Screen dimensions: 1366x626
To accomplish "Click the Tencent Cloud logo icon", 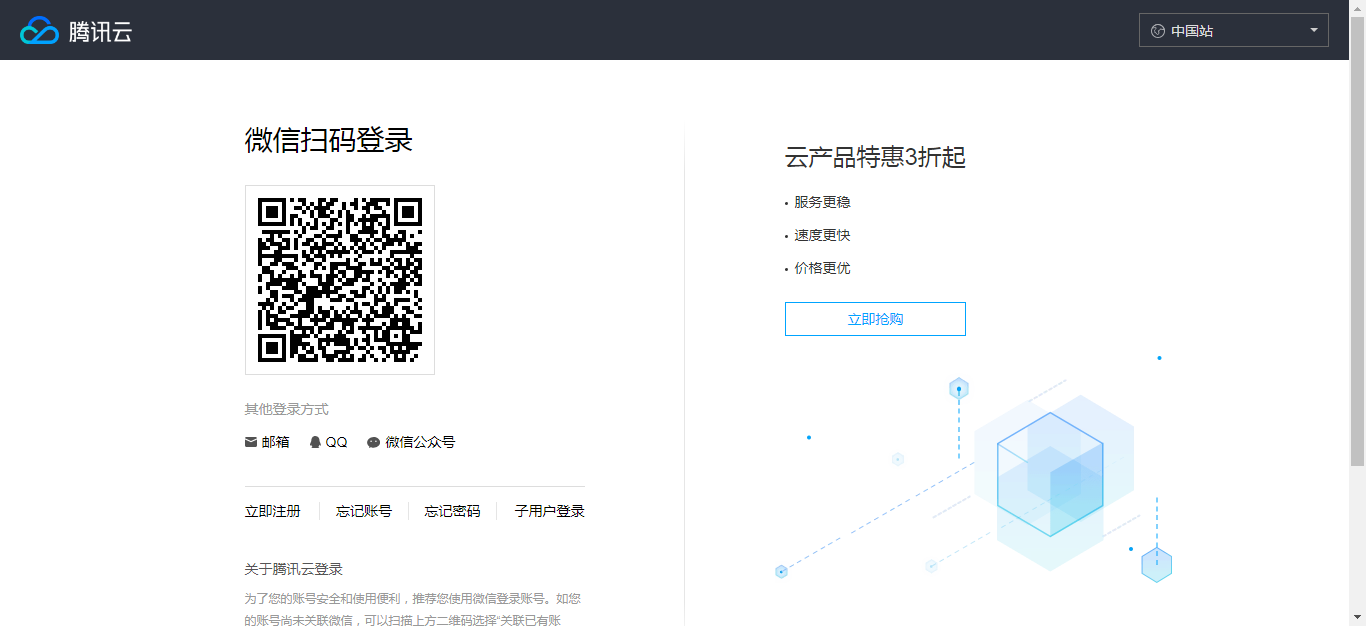I will point(40,30).
